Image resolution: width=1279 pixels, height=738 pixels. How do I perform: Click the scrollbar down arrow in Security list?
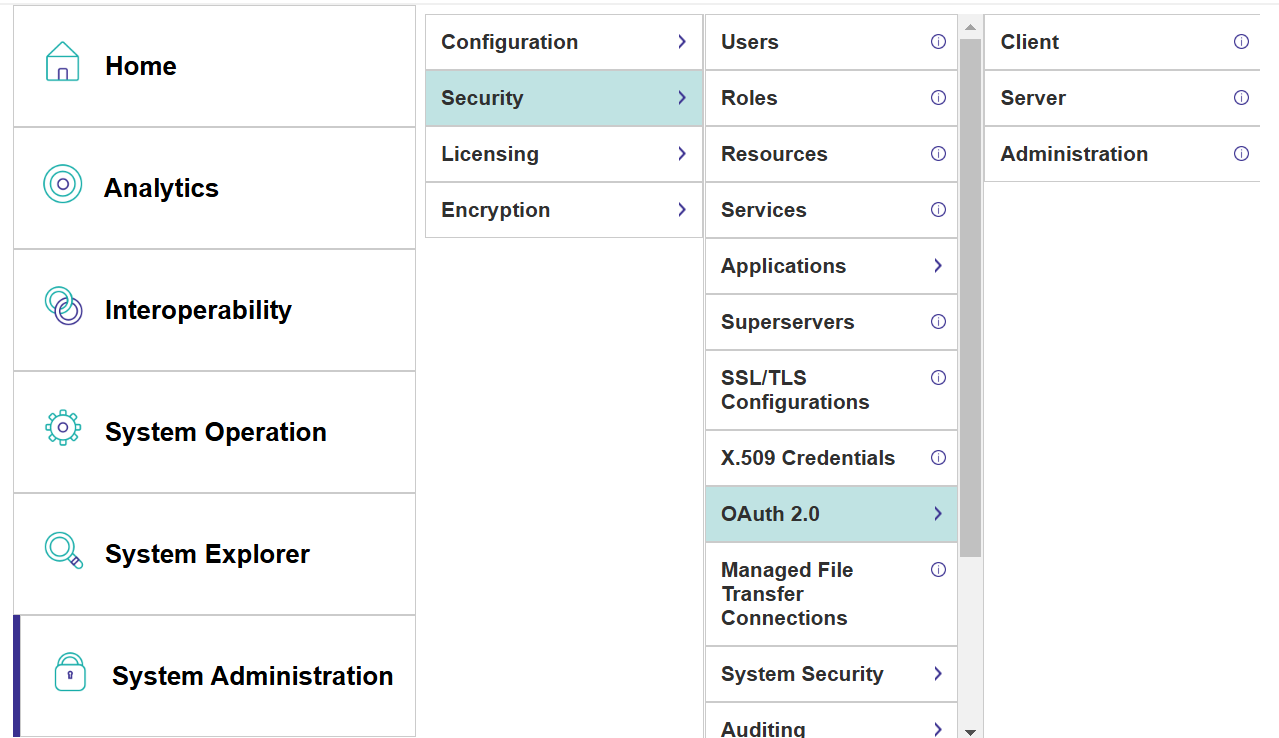tap(969, 731)
